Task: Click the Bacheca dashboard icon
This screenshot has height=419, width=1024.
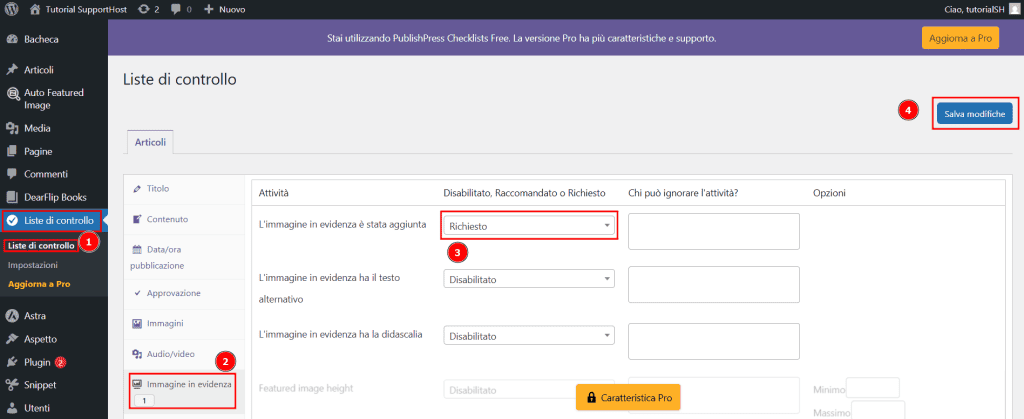Action: [12, 39]
